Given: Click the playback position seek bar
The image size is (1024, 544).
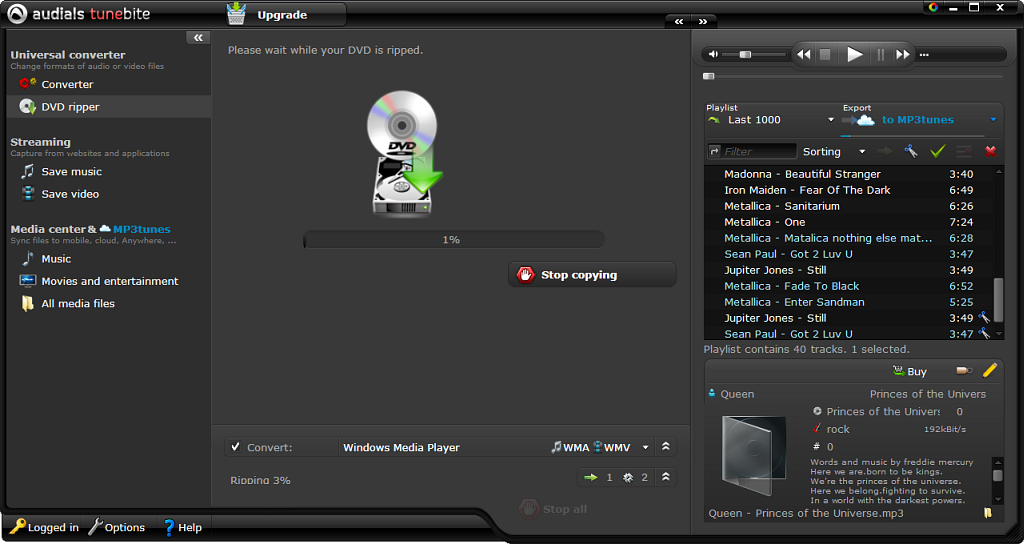Looking at the screenshot, I should click(853, 76).
